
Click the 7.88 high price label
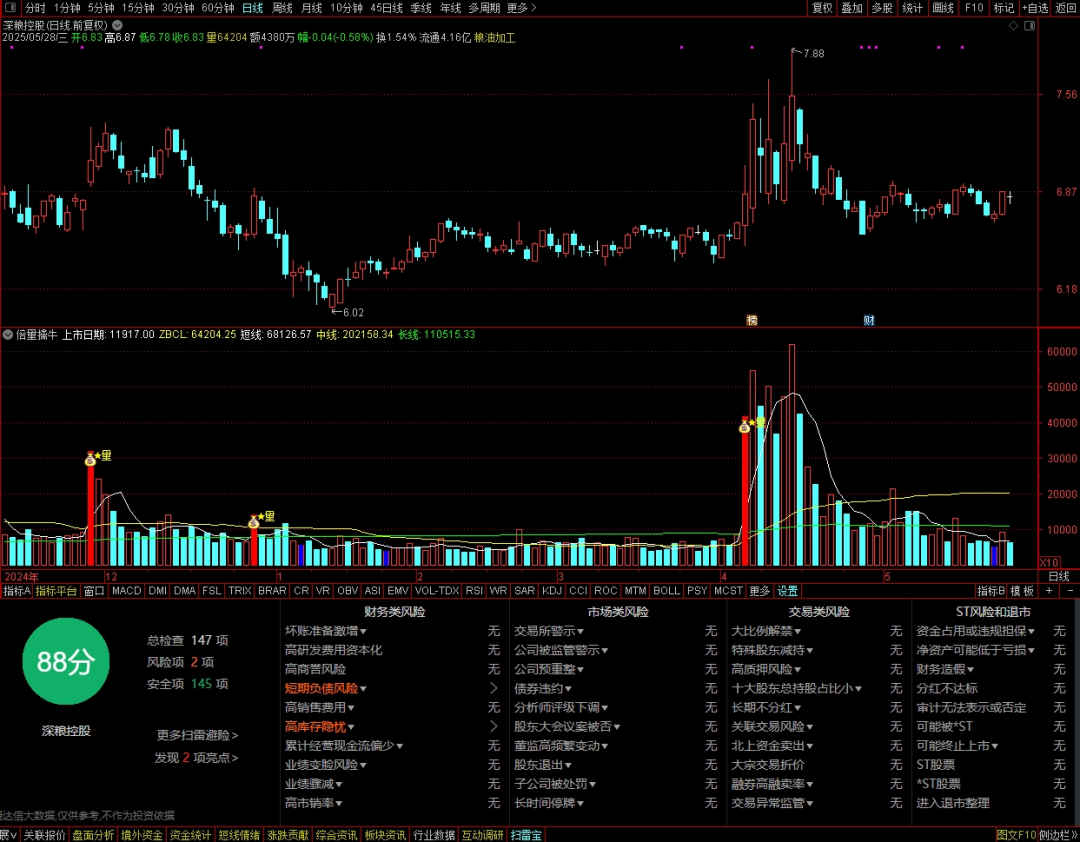813,54
